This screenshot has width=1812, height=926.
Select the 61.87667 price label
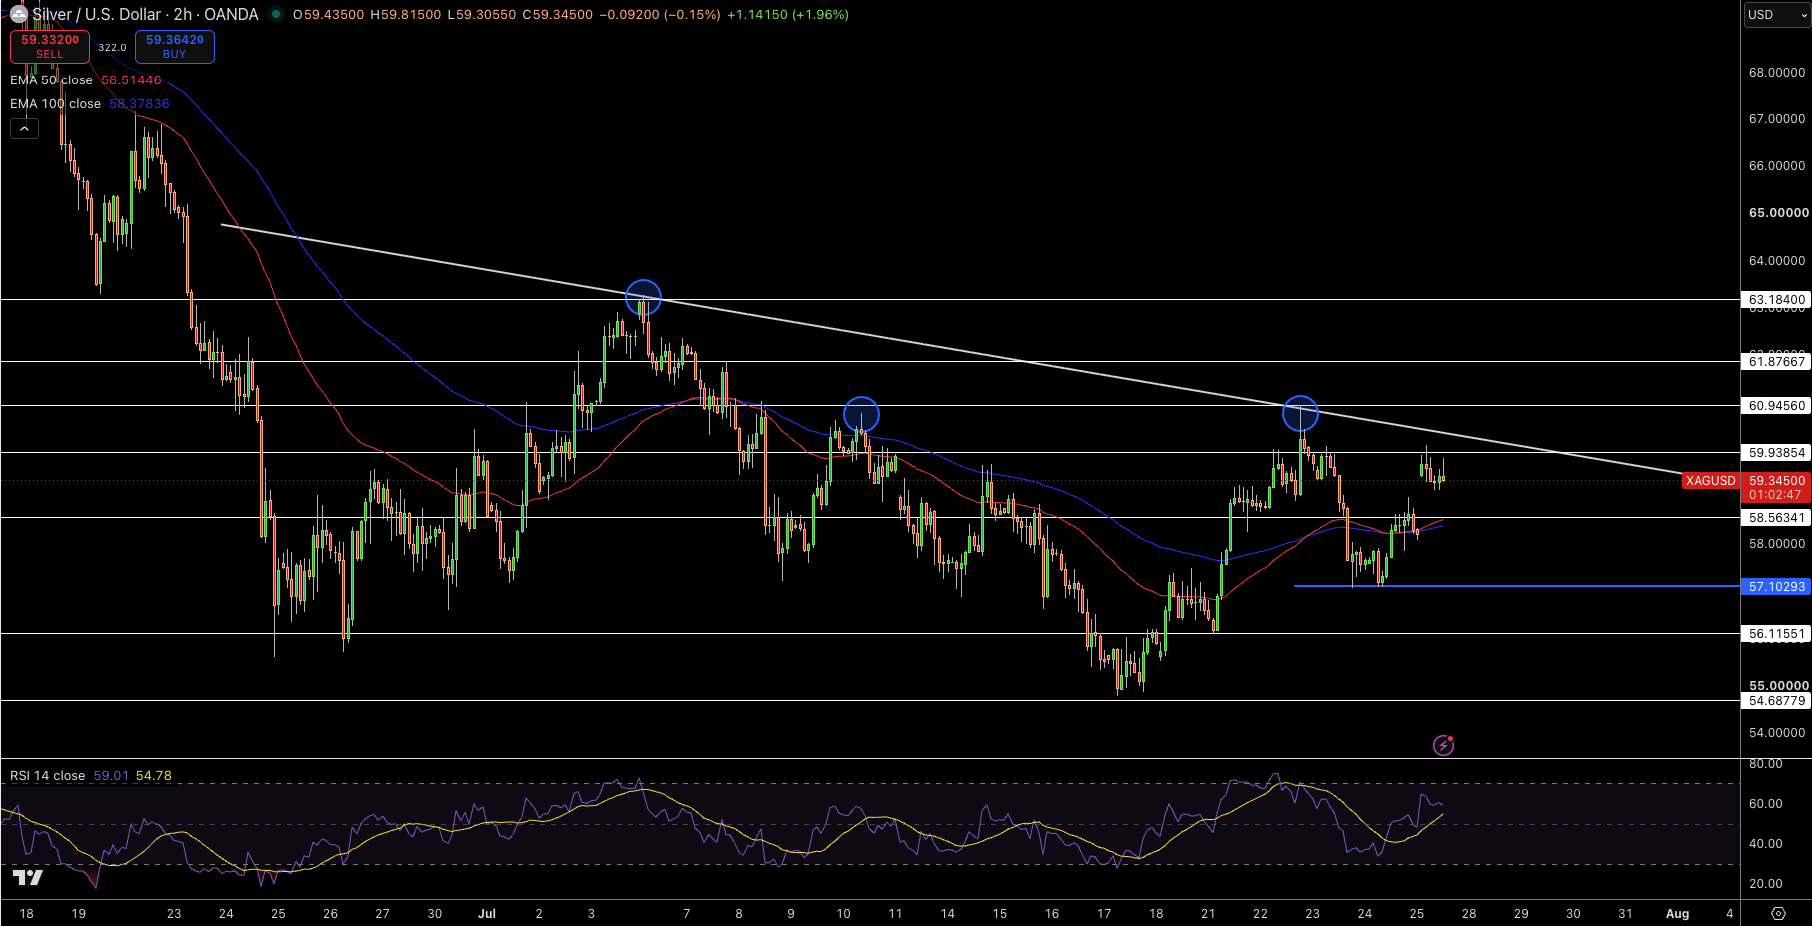1776,362
